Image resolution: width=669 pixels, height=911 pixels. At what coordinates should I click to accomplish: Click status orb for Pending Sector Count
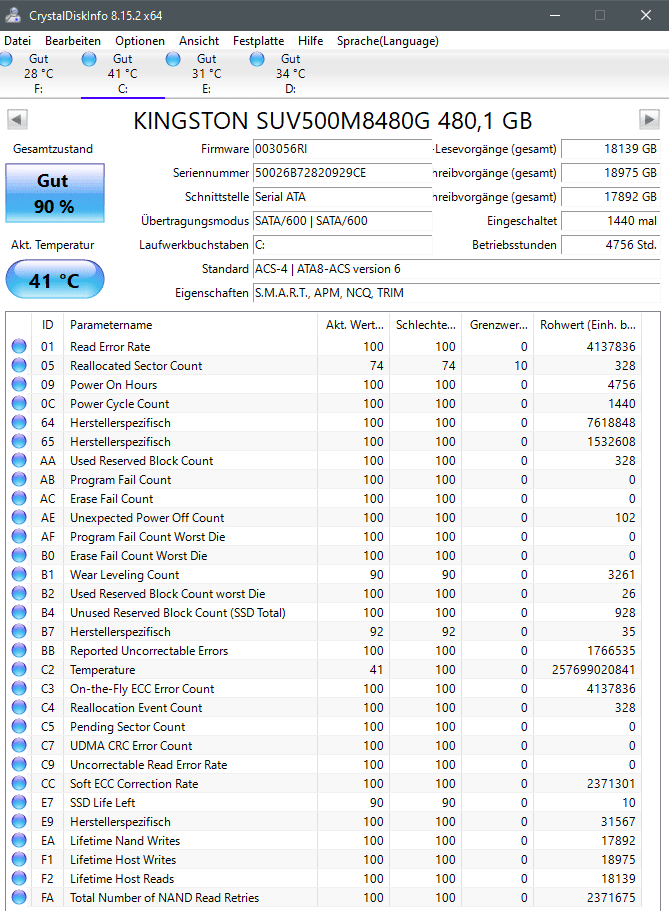click(19, 726)
